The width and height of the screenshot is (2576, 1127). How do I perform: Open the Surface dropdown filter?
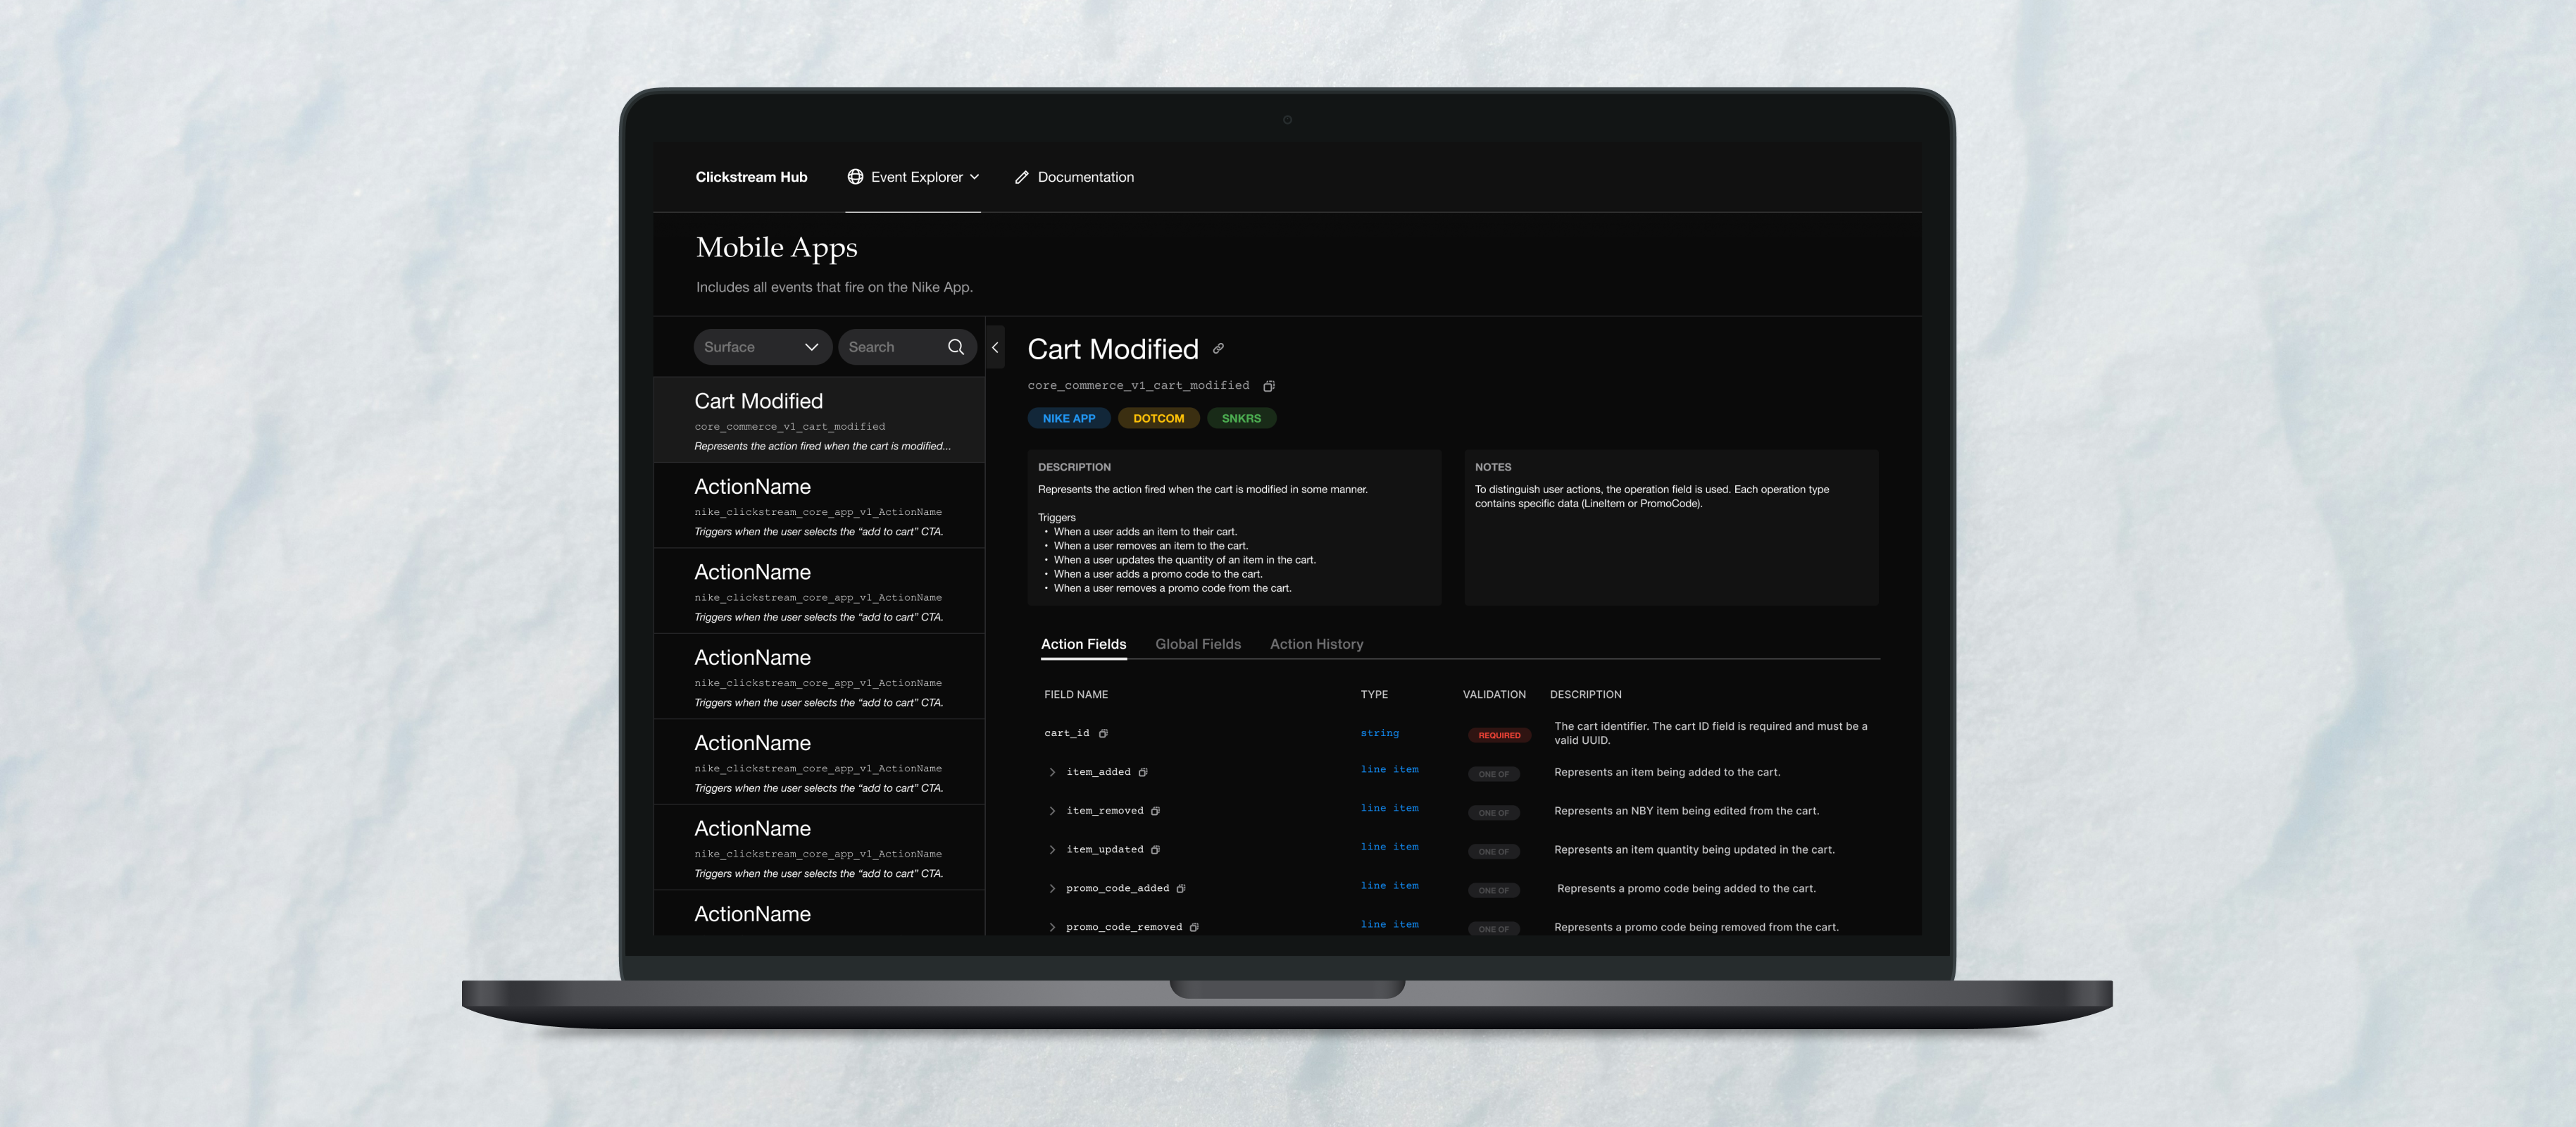click(x=762, y=347)
